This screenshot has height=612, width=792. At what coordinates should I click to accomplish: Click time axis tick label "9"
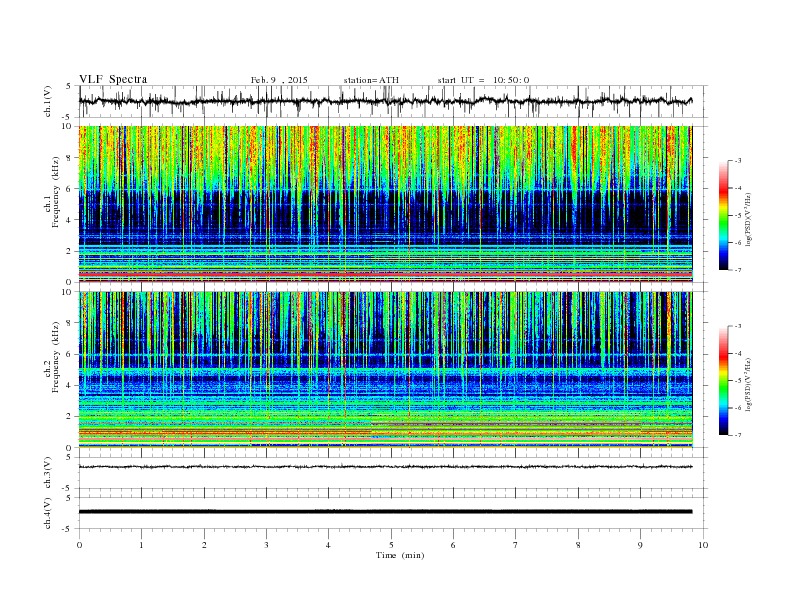coord(640,545)
